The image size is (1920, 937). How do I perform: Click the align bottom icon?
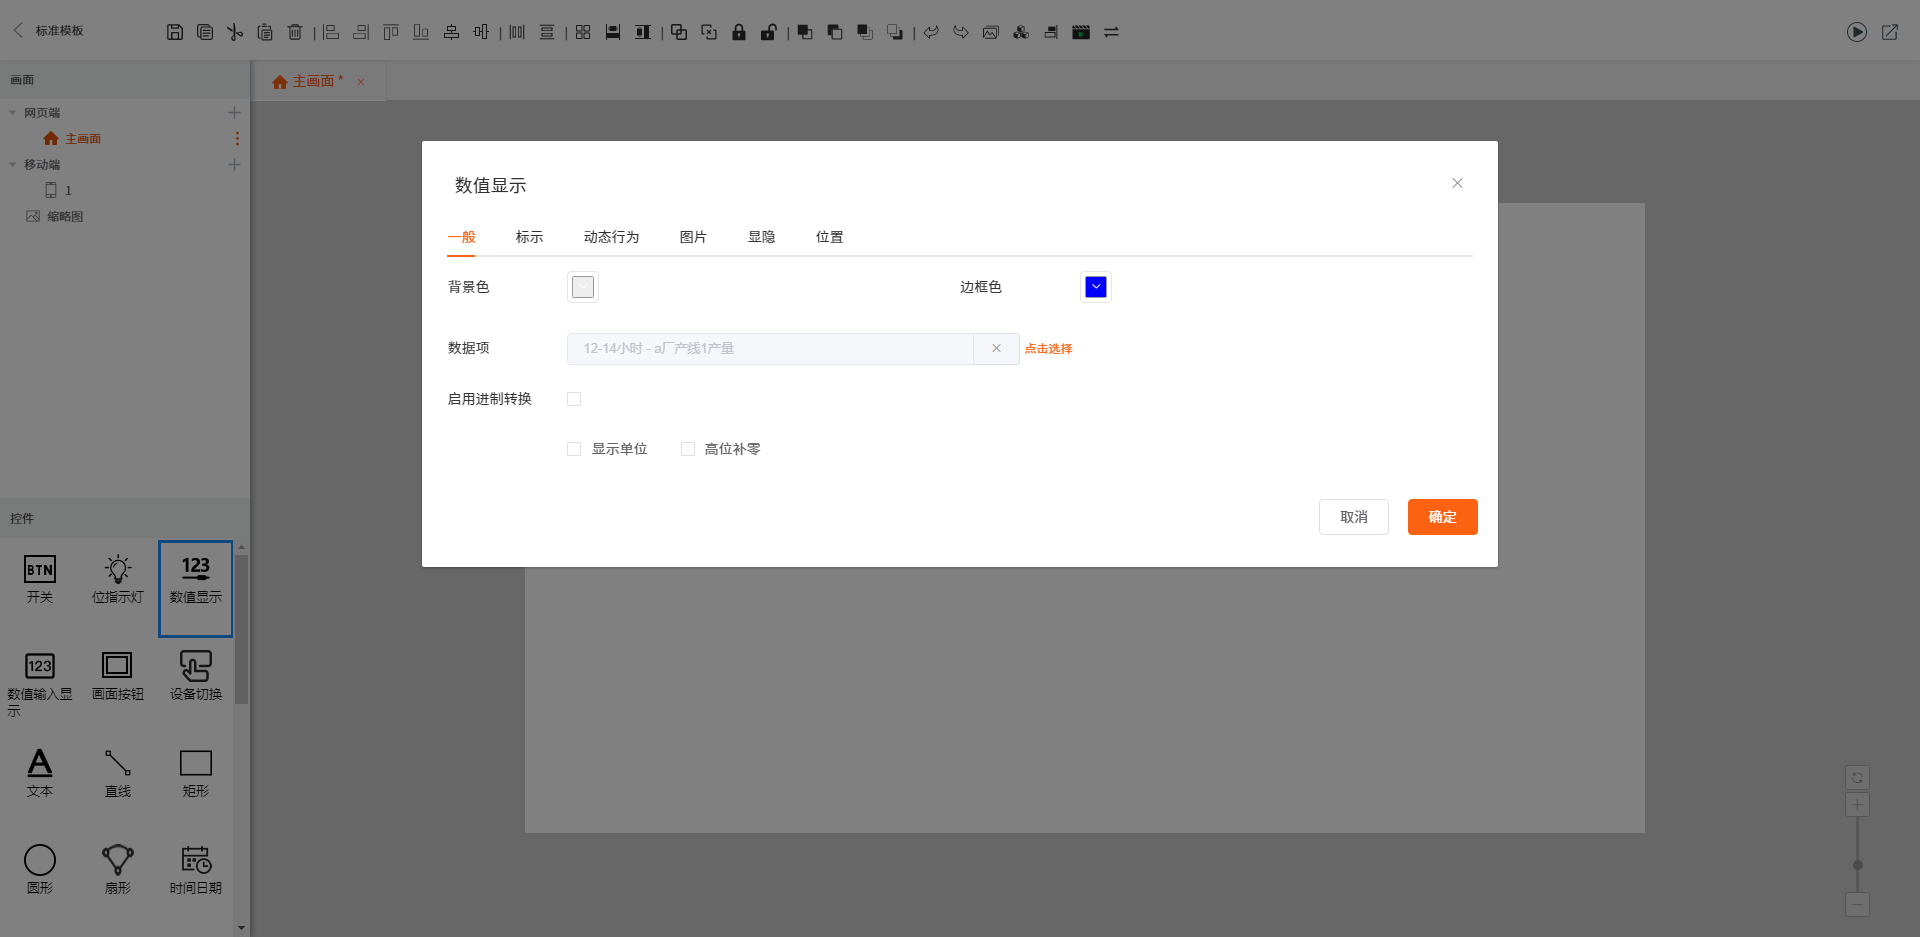pyautogui.click(x=421, y=32)
